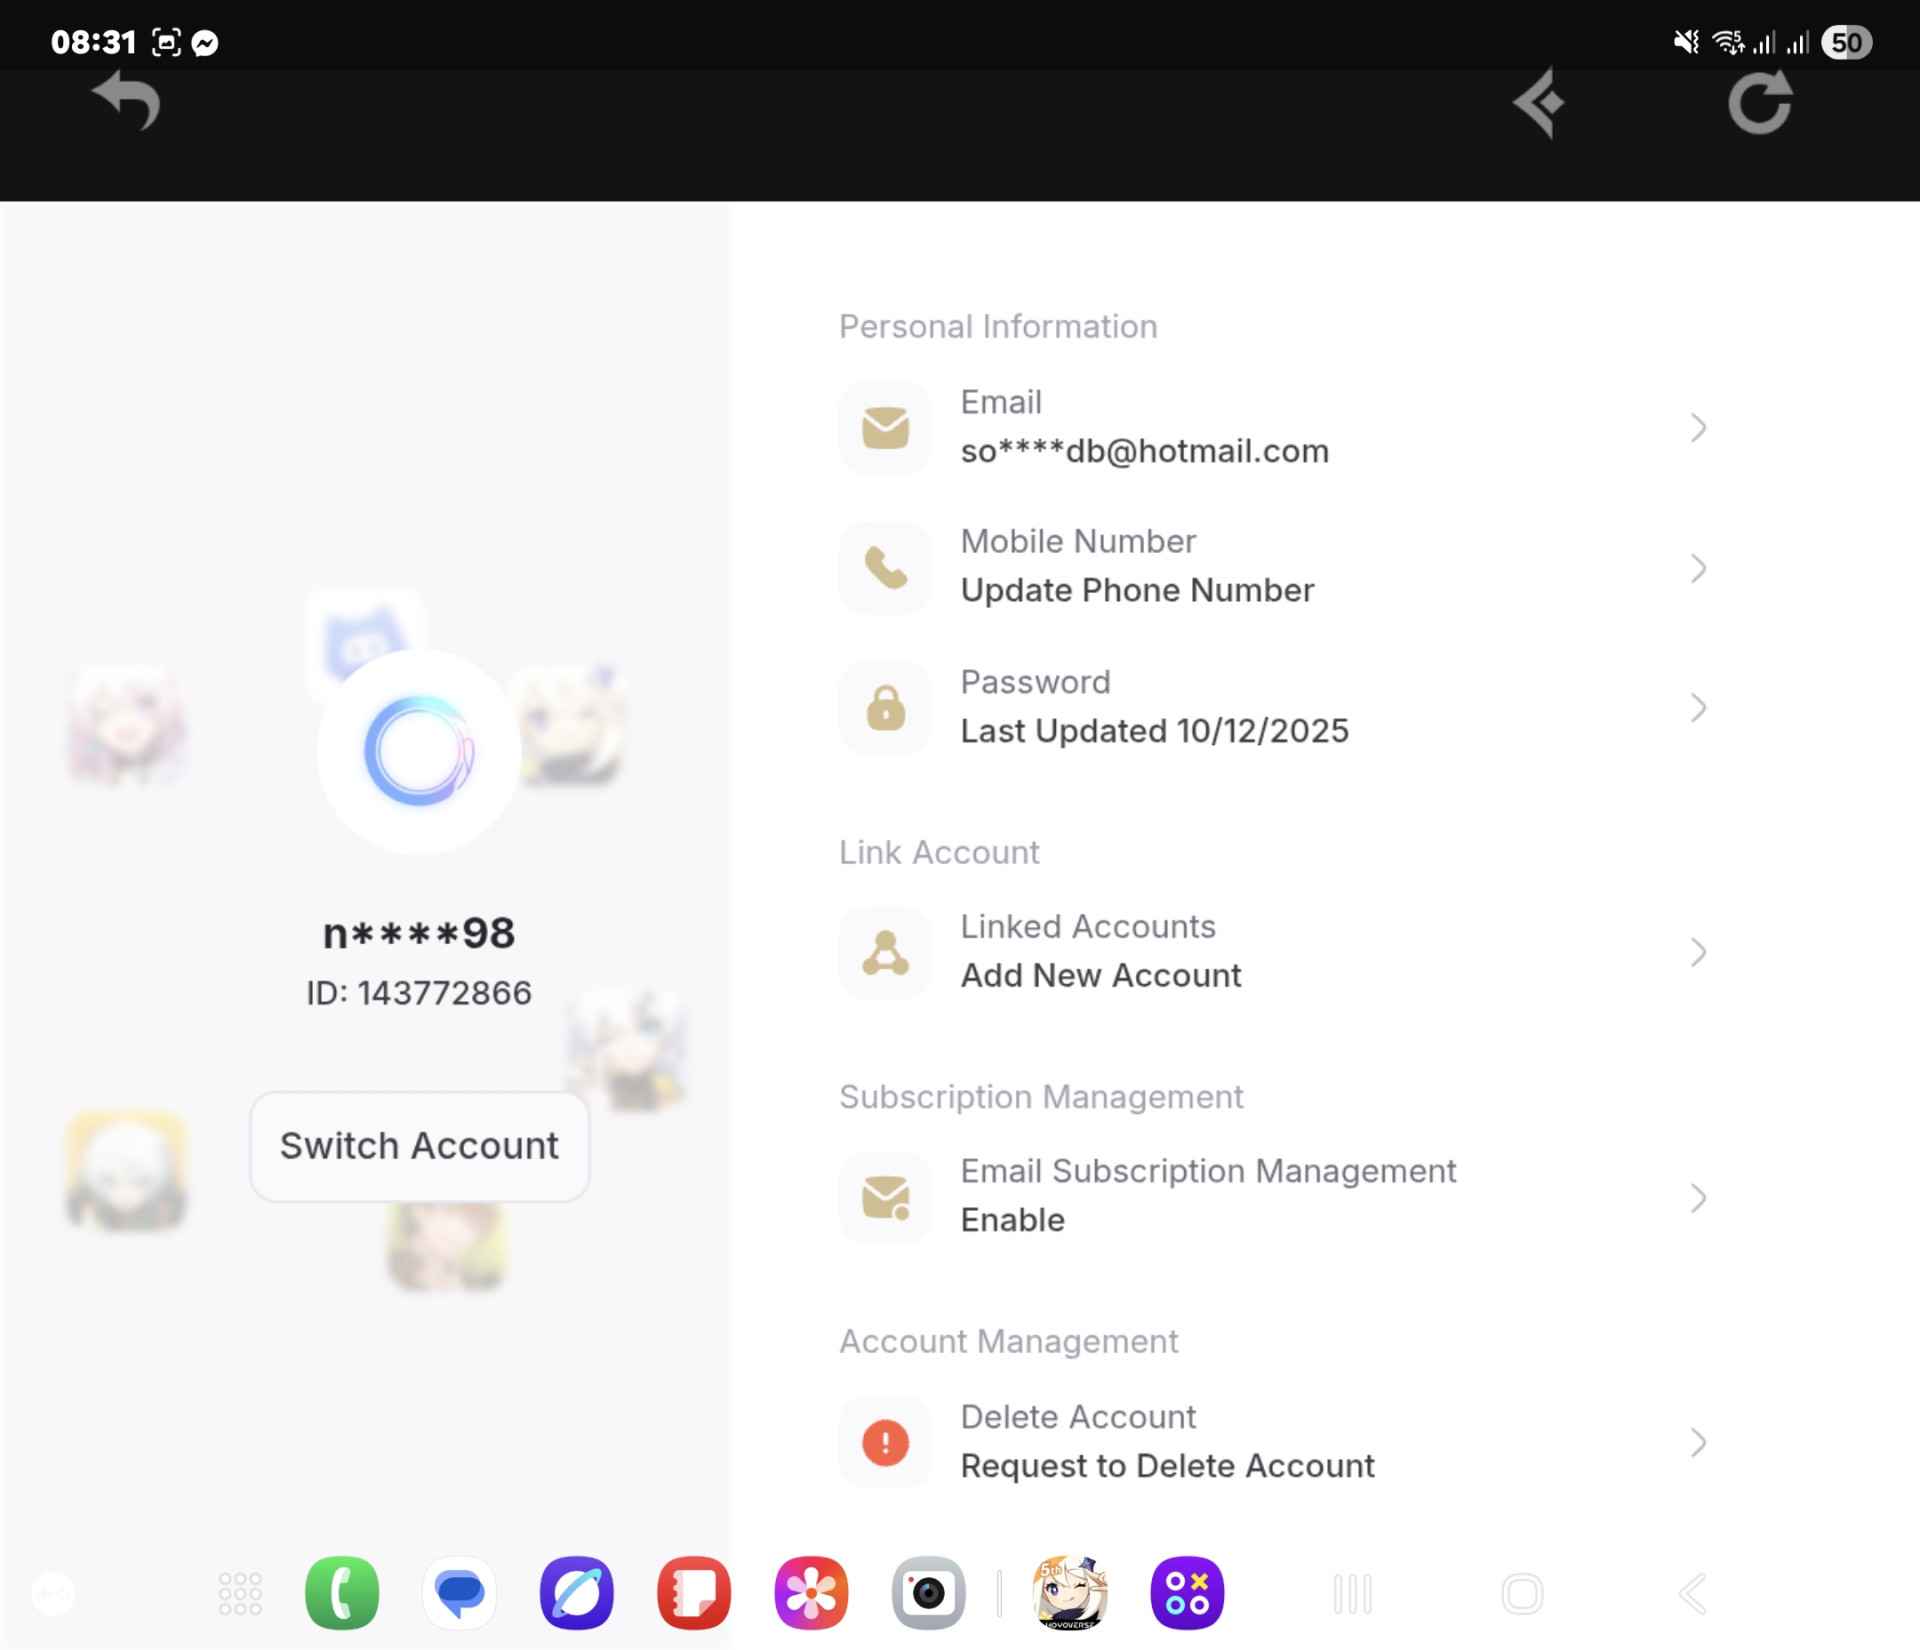1920x1650 pixels.
Task: Select Request to Delete Account
Action: 1167,1466
